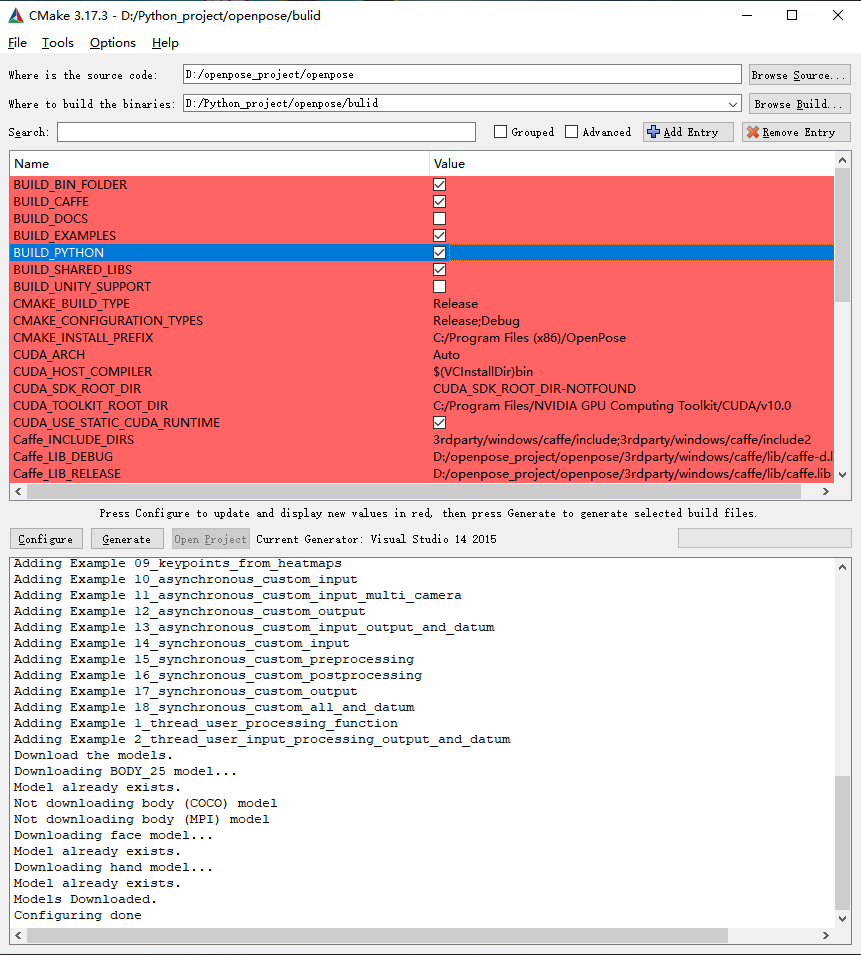Enable the Advanced checkbox
Viewport: 861px width, 955px height.
pos(571,131)
